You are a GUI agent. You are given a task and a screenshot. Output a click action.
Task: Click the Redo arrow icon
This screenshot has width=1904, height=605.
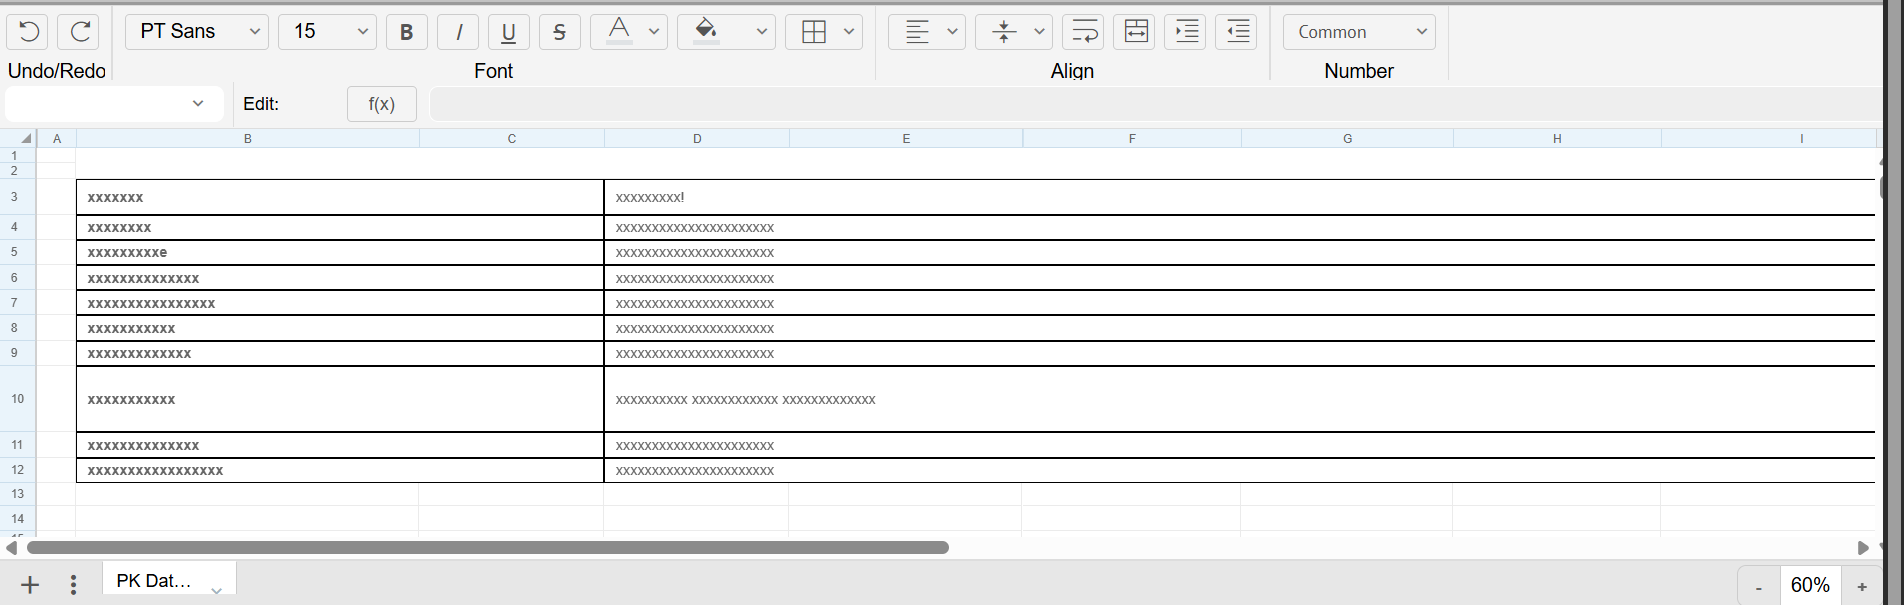pyautogui.click(x=79, y=32)
